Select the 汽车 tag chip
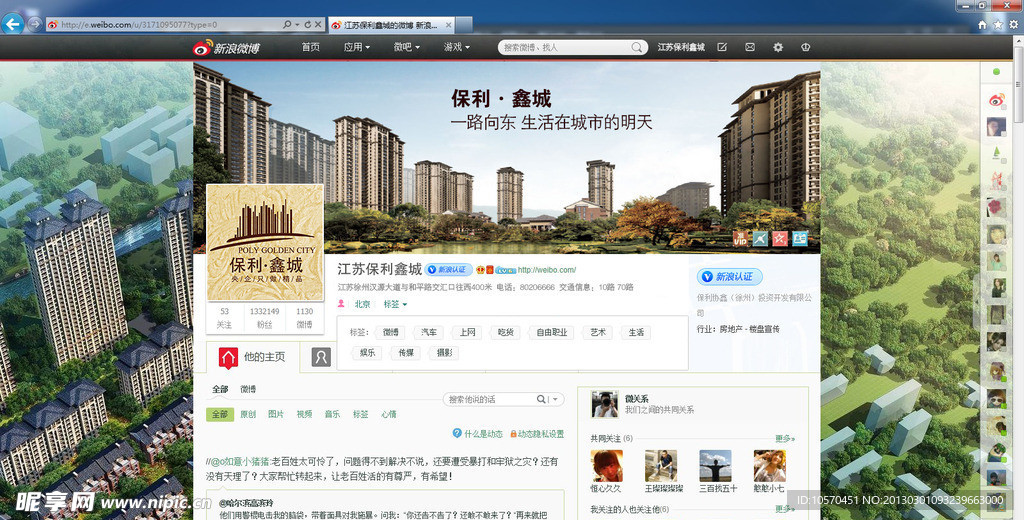The width and height of the screenshot is (1024, 520). (429, 333)
